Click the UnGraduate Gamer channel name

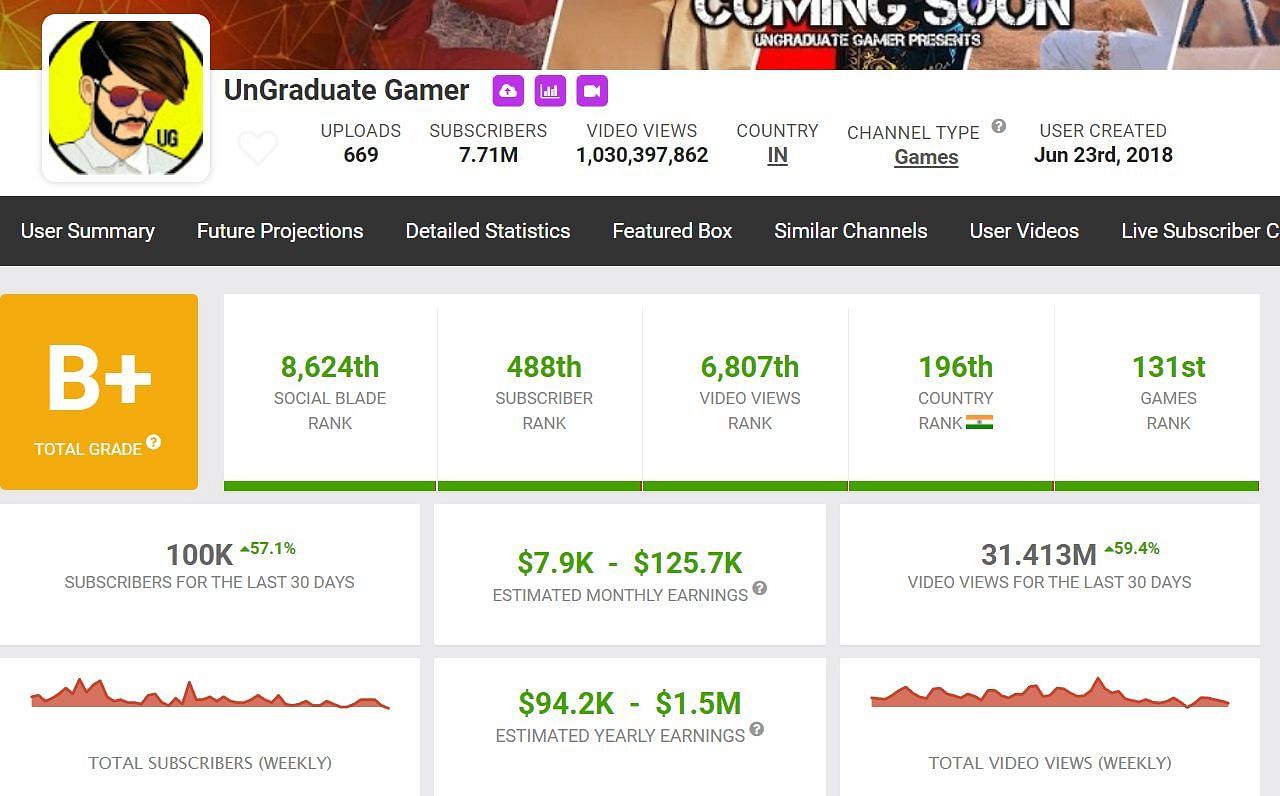tap(346, 90)
